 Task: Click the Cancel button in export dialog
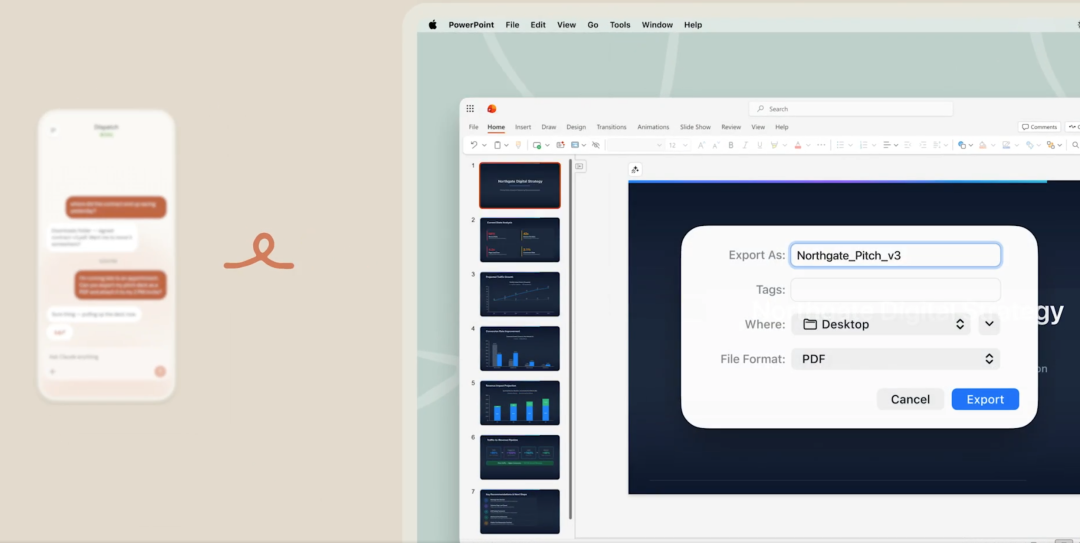910,399
